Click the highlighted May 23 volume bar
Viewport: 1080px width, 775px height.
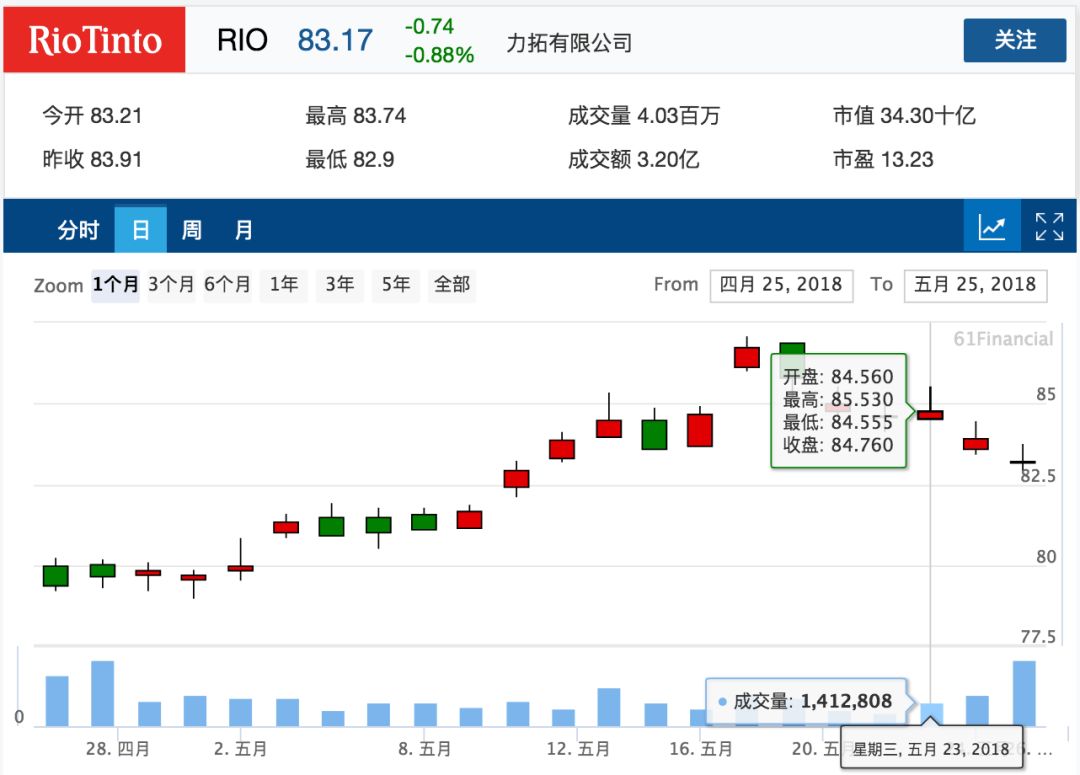(x=931, y=714)
